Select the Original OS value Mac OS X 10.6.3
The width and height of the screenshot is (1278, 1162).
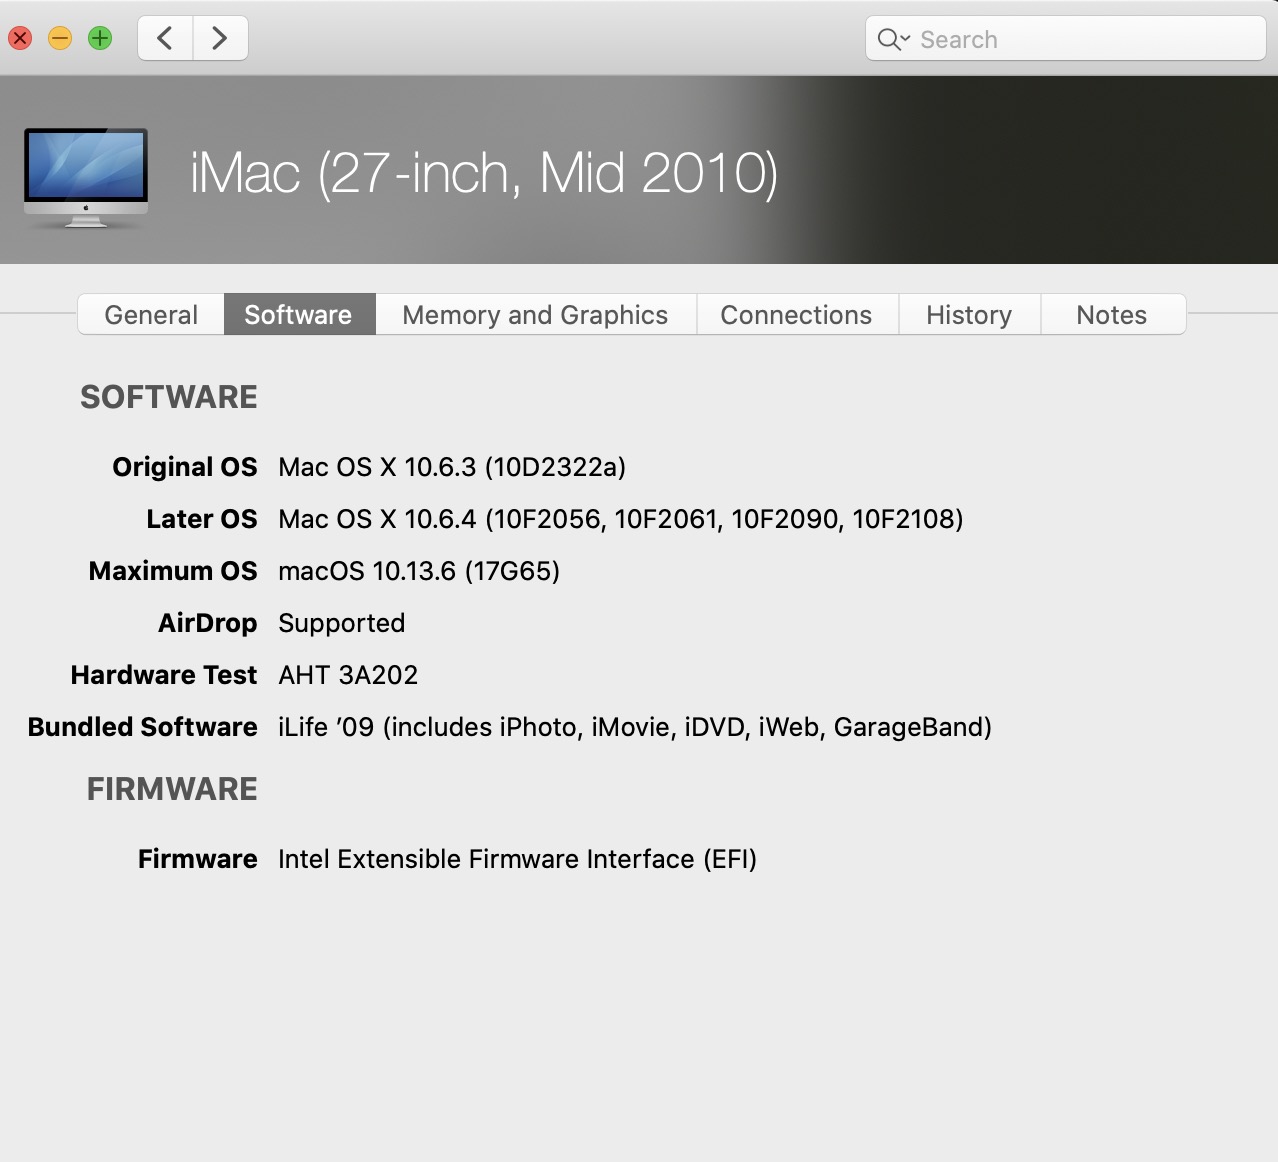tap(452, 467)
